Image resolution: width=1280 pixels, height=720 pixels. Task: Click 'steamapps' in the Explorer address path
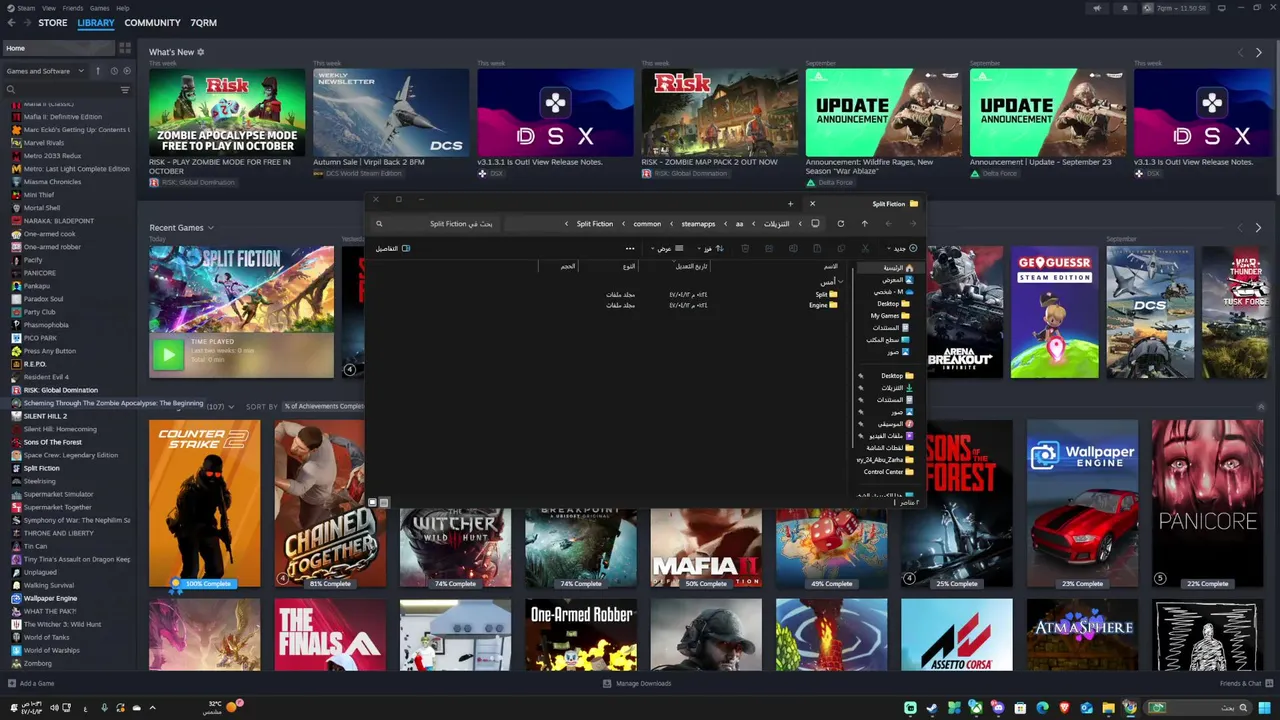click(x=698, y=224)
